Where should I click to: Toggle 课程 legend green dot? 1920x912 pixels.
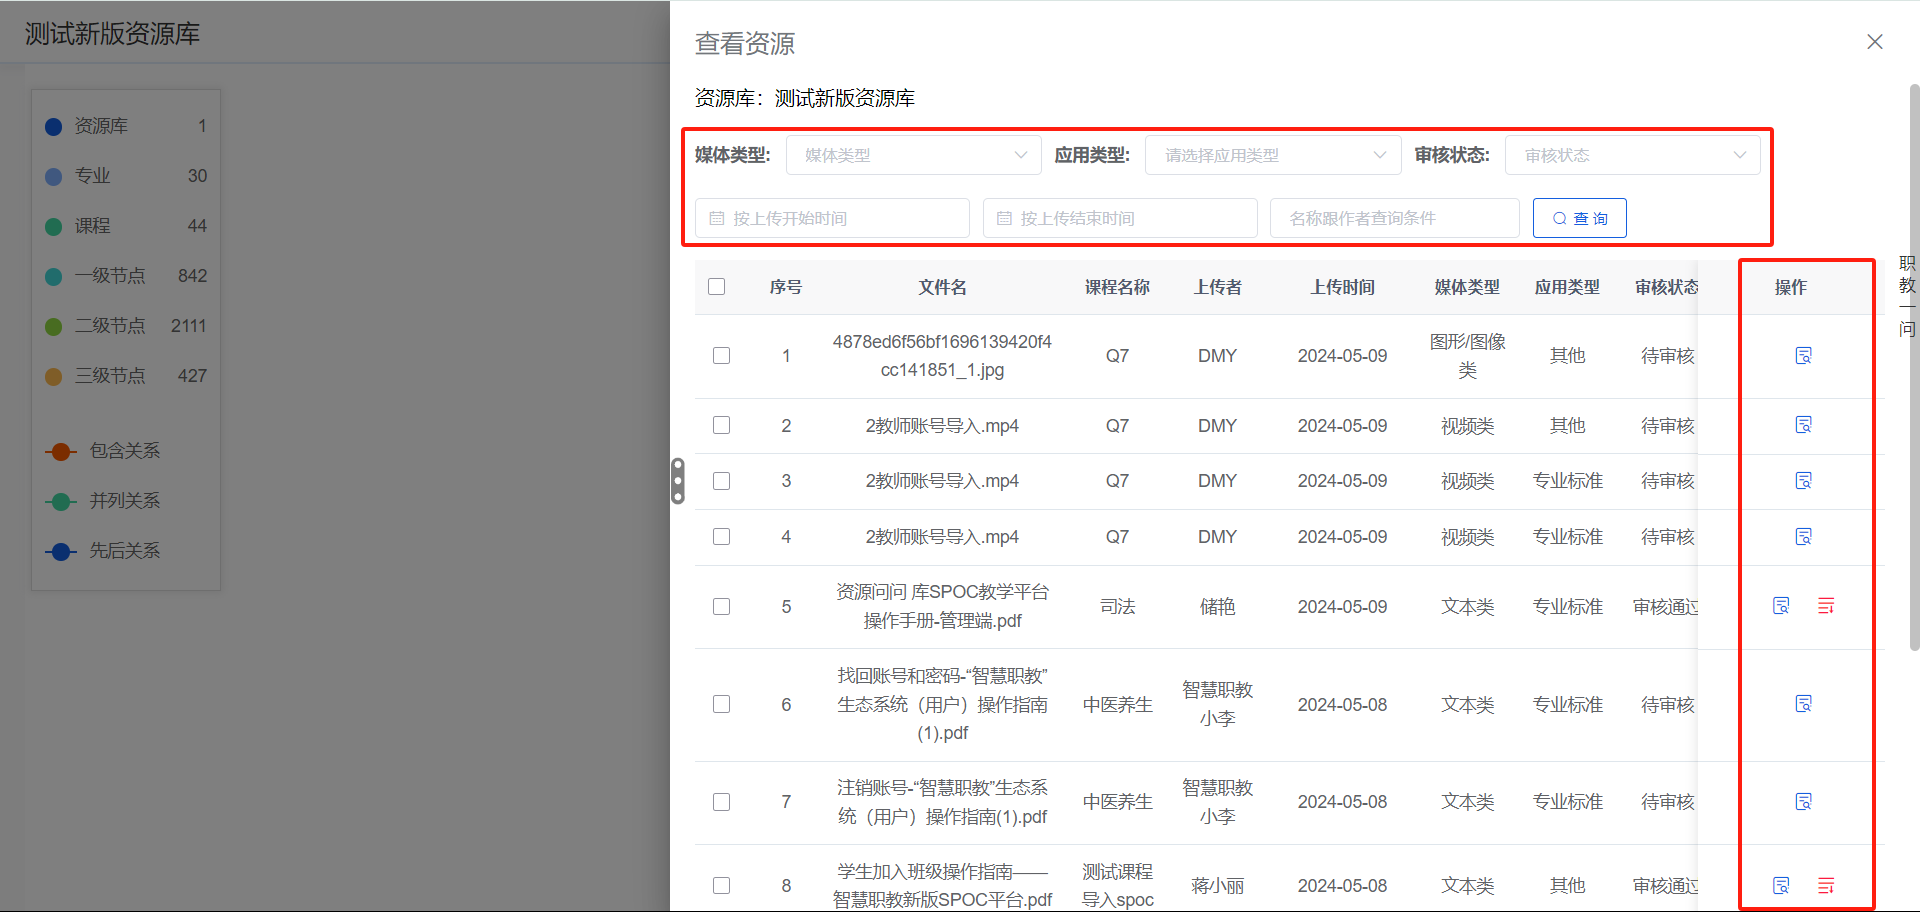[54, 227]
